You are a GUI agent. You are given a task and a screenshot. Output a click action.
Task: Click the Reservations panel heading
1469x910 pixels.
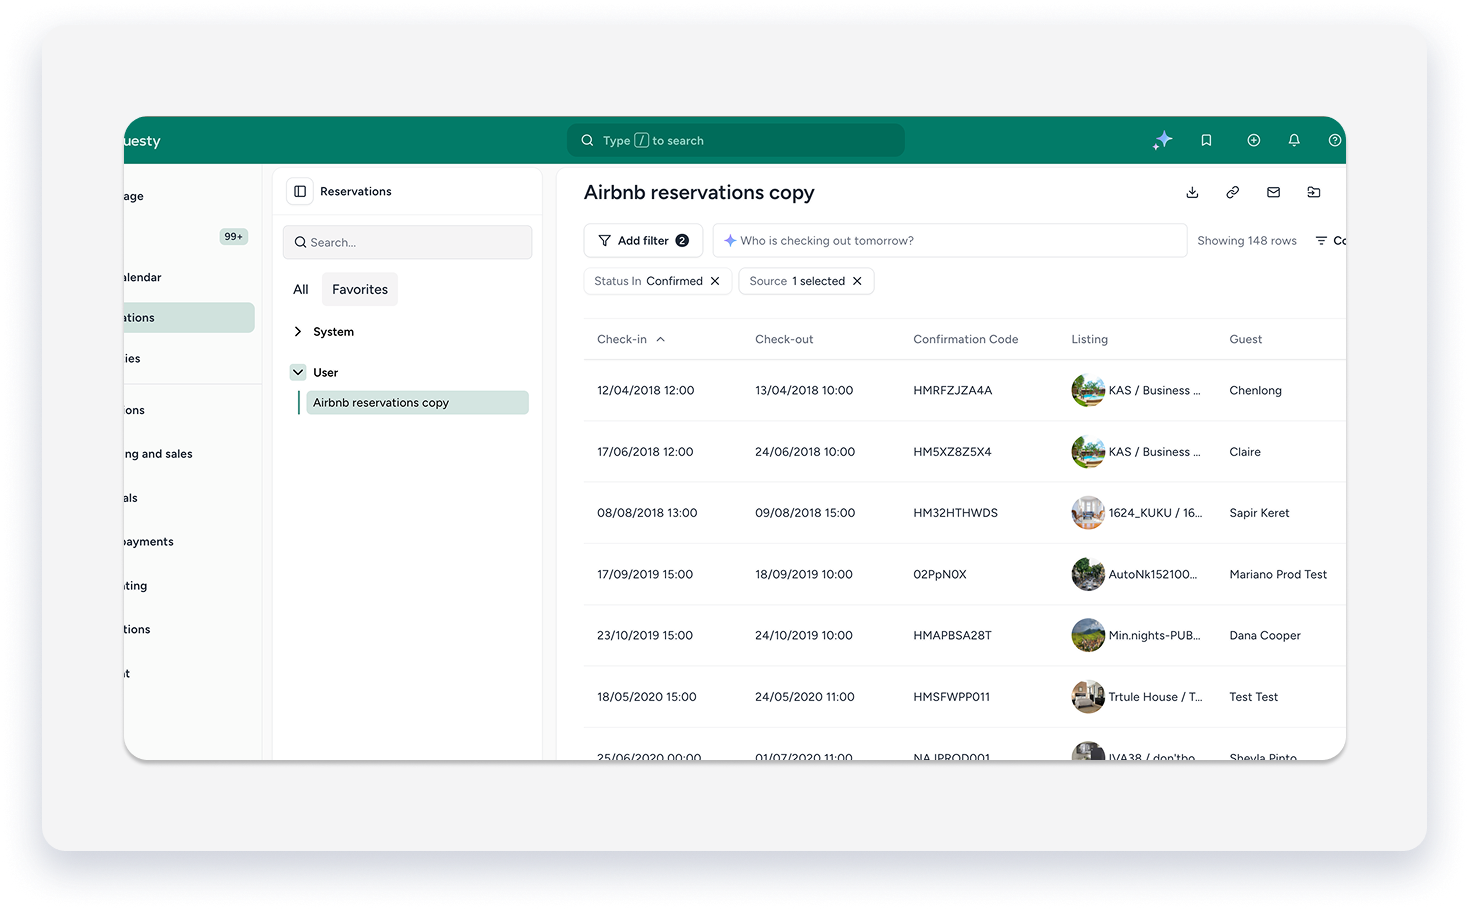(356, 191)
